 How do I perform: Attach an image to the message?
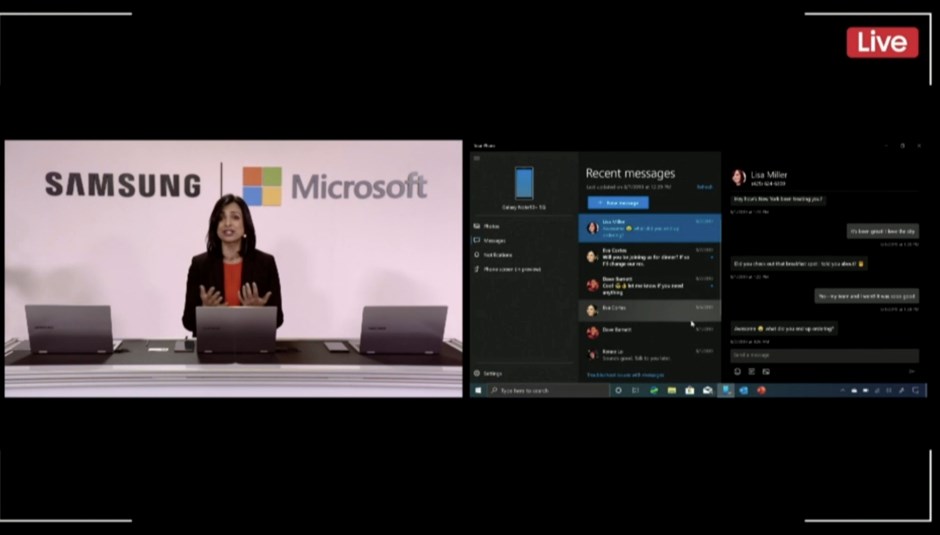[x=765, y=371]
